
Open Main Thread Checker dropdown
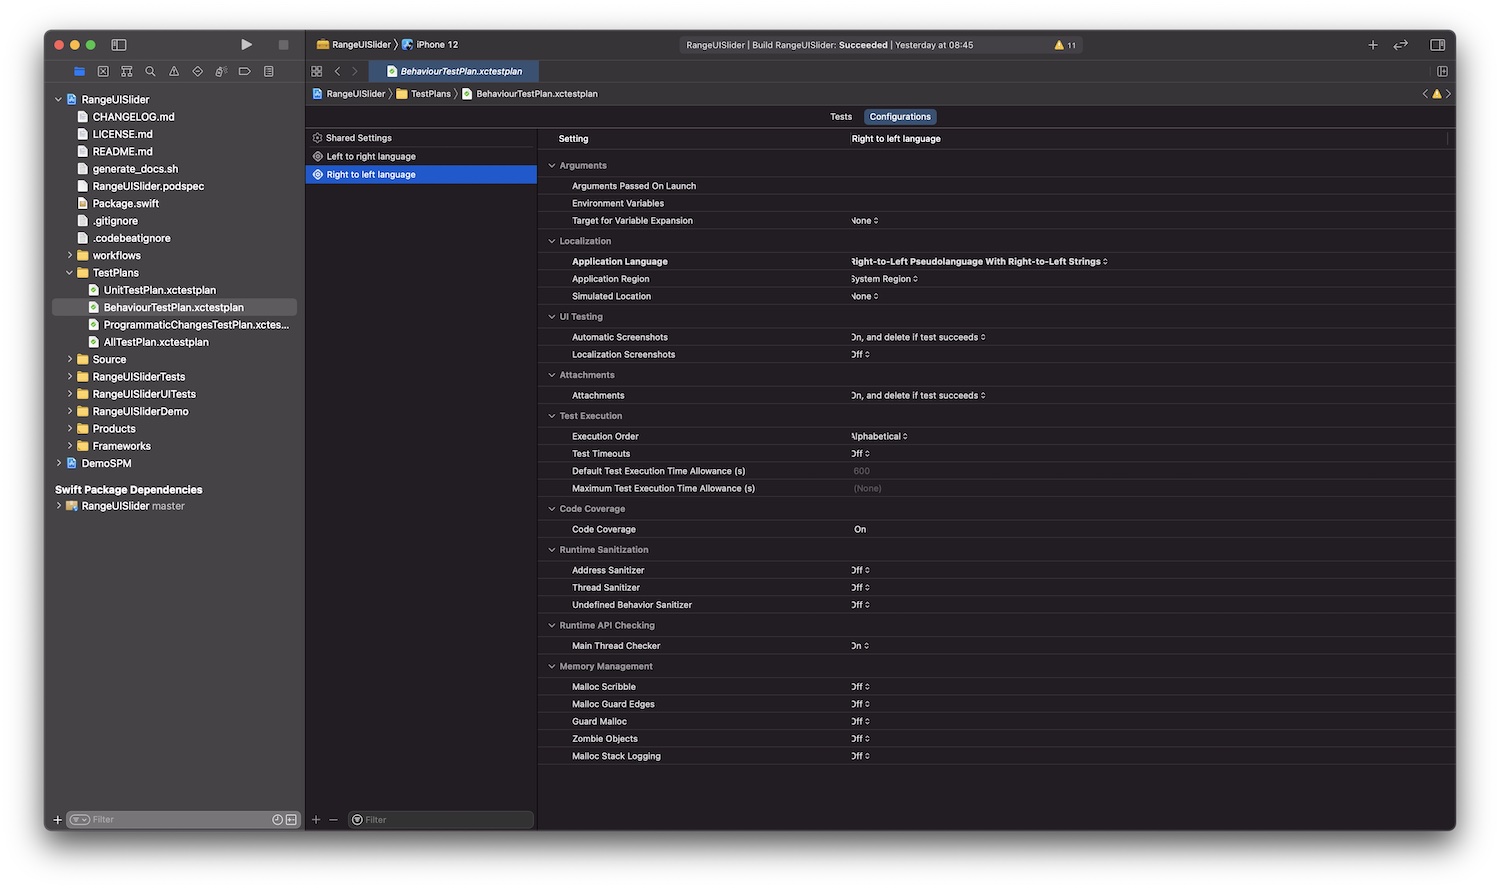pyautogui.click(x=860, y=646)
